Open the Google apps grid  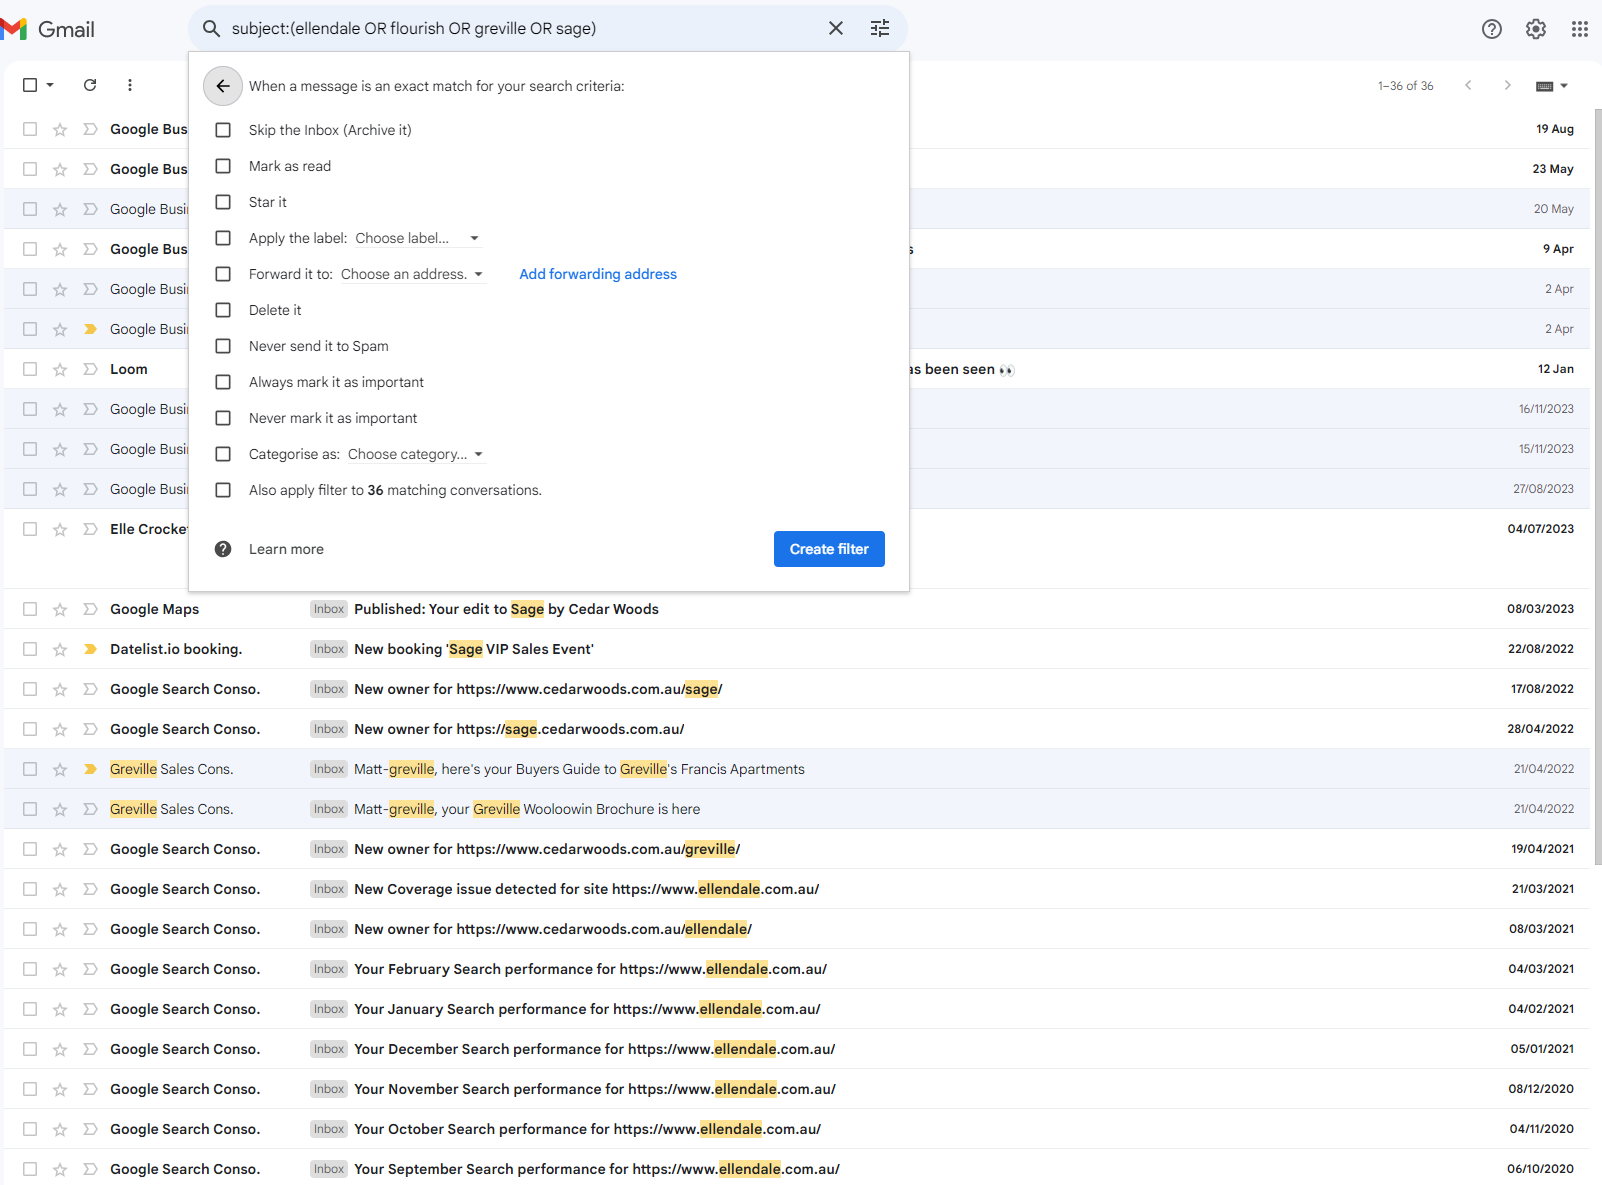click(1580, 29)
